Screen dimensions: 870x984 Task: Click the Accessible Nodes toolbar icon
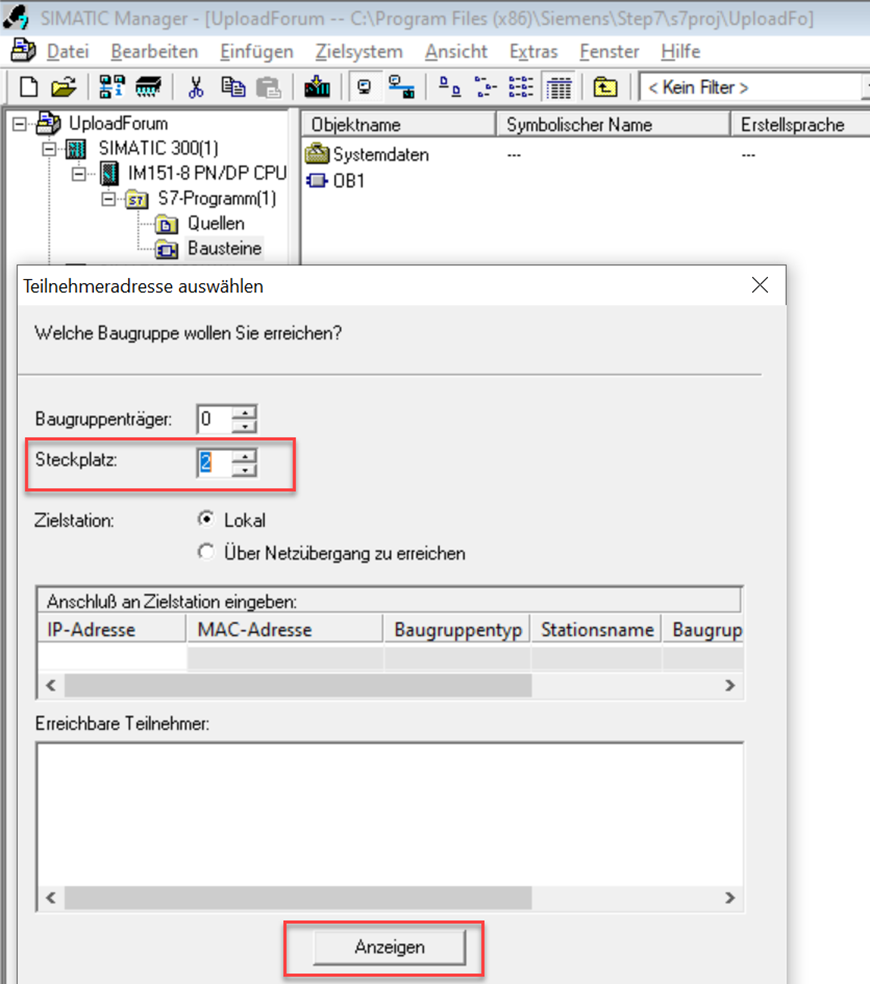[x=112, y=87]
